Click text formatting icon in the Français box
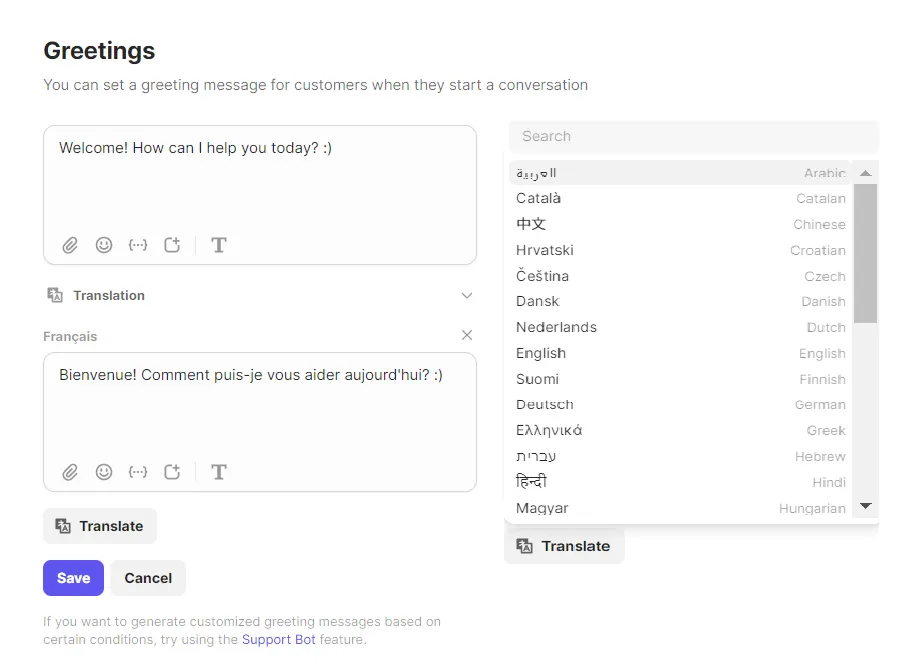The height and width of the screenshot is (672, 904). [219, 472]
